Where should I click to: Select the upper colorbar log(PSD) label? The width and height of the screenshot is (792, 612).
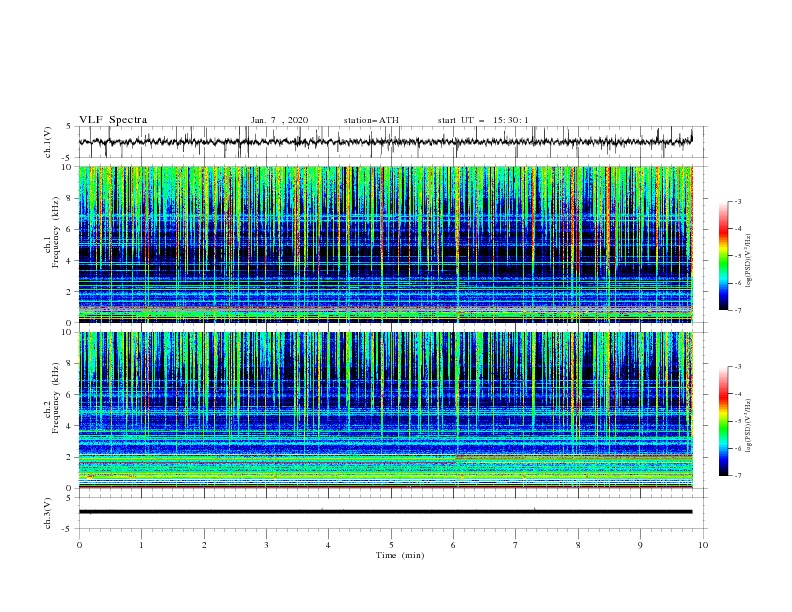click(749, 261)
